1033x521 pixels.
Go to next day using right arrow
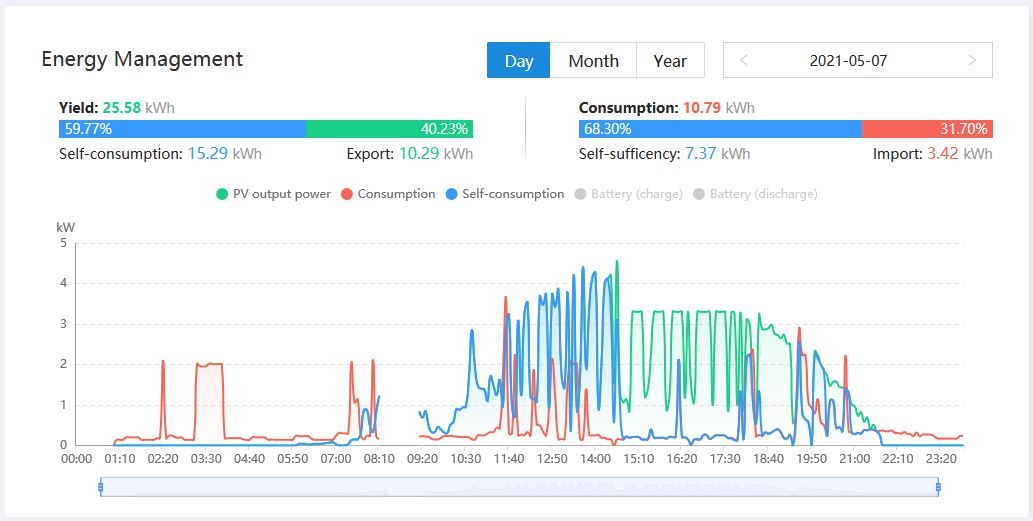coord(972,61)
